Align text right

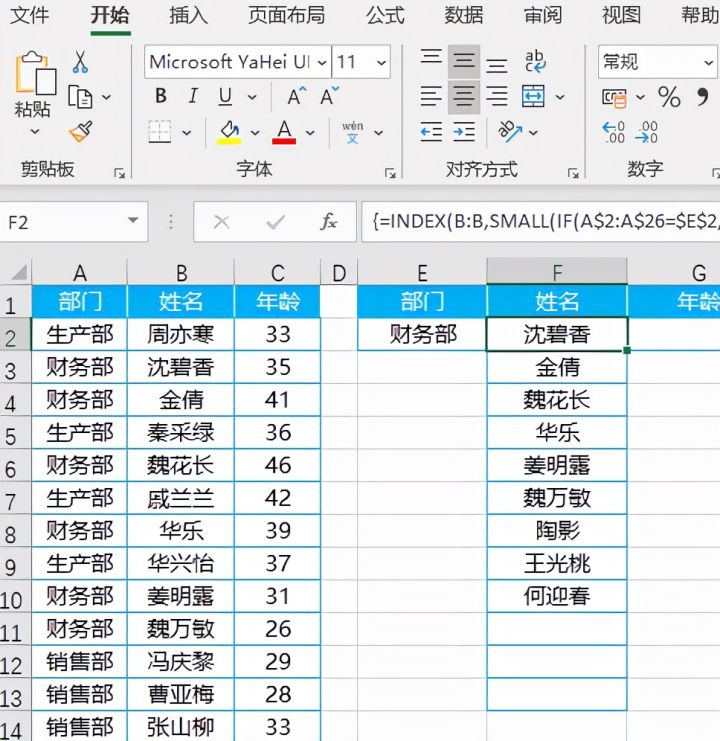click(497, 96)
